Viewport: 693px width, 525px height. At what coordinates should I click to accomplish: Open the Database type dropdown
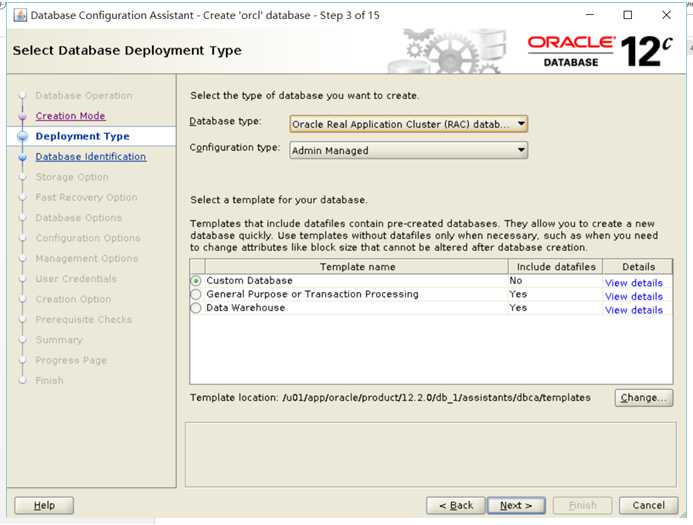click(408, 124)
